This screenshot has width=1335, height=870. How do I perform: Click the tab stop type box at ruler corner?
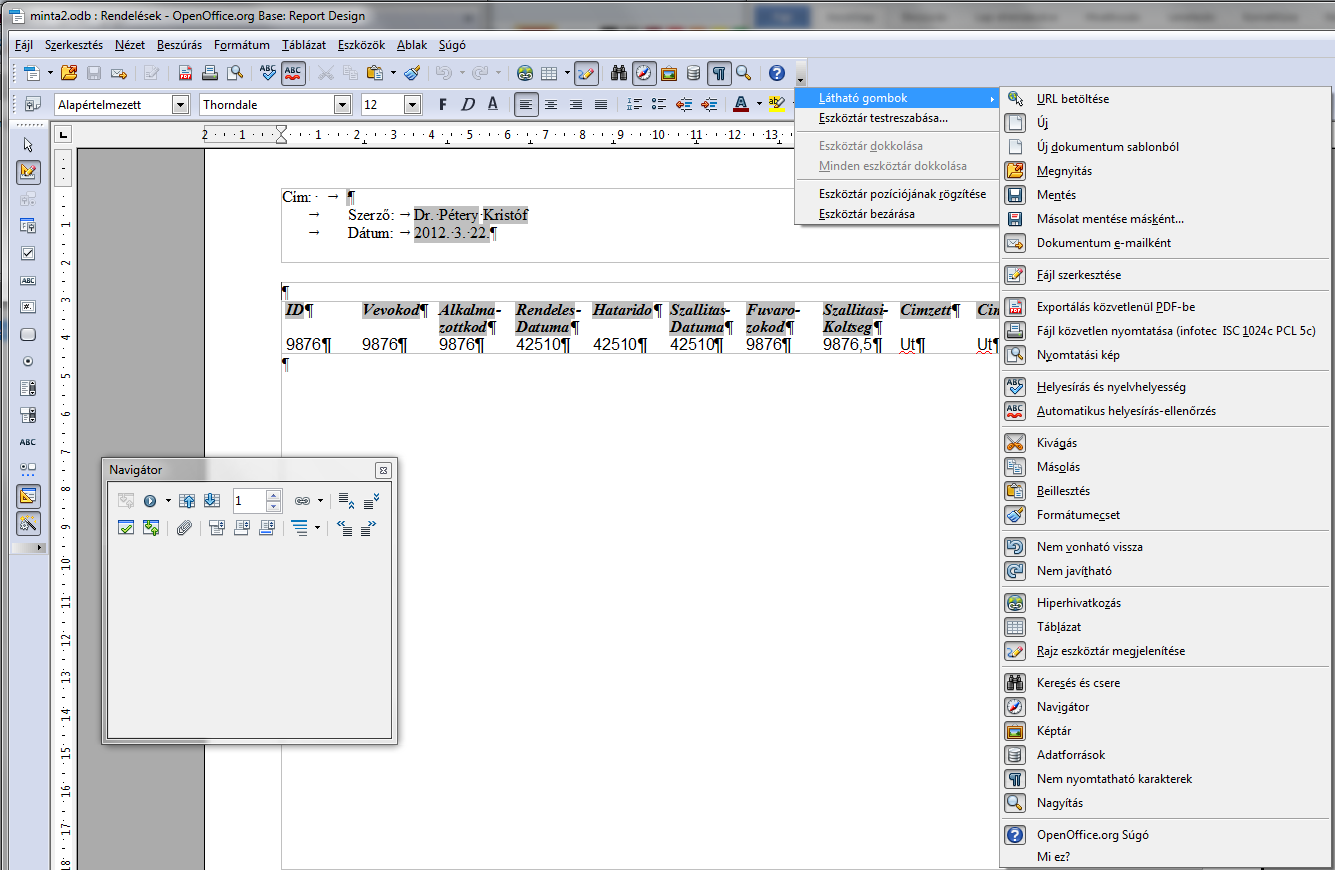point(62,134)
